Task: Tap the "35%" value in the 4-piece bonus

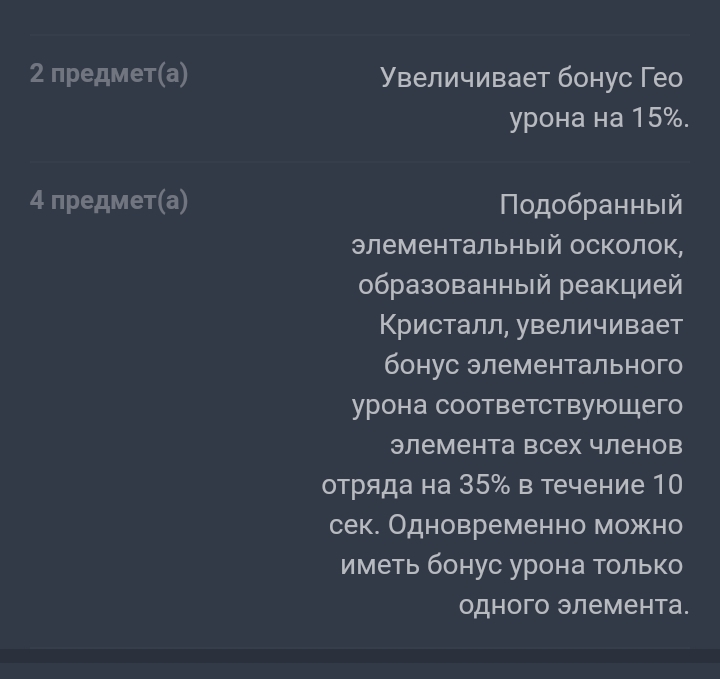Action: (x=484, y=485)
